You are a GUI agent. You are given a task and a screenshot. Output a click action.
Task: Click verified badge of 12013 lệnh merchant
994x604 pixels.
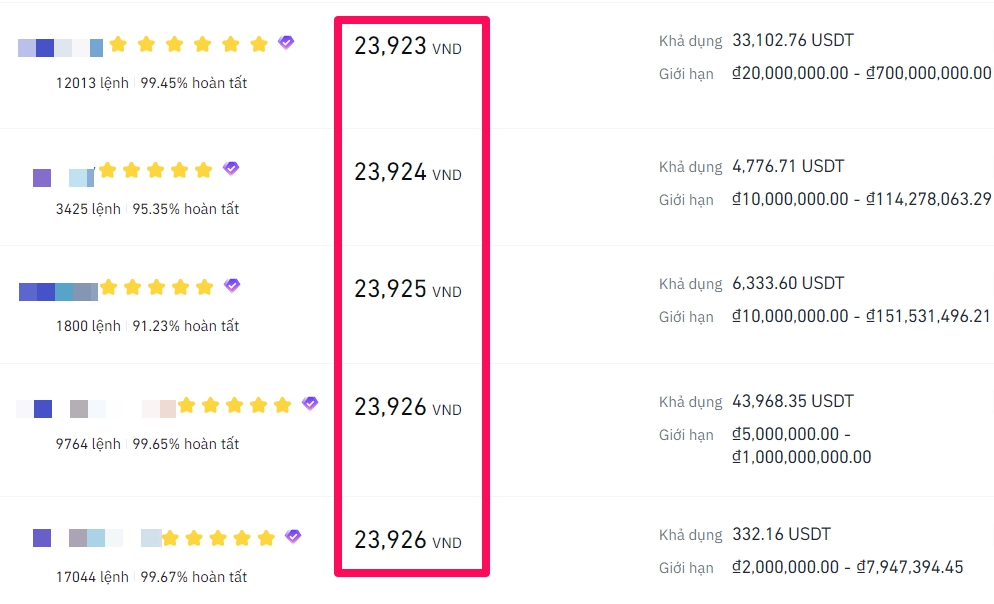tap(286, 42)
